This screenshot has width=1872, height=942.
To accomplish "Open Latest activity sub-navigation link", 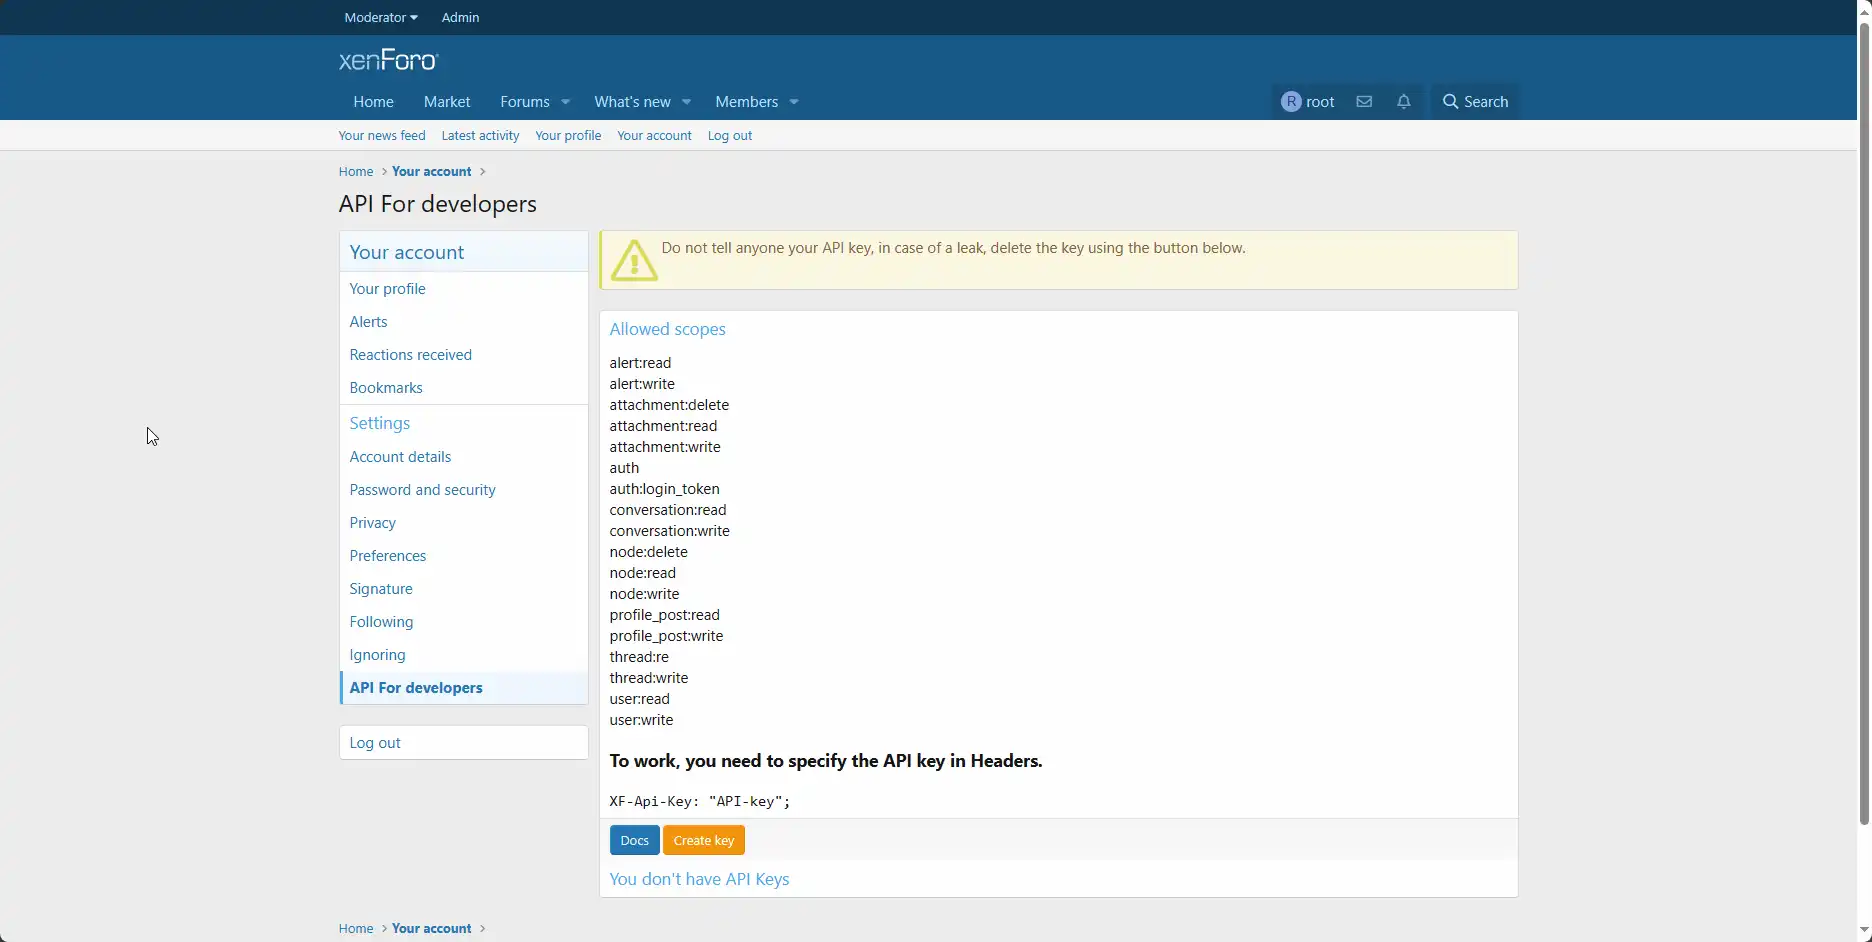I will pyautogui.click(x=480, y=136).
